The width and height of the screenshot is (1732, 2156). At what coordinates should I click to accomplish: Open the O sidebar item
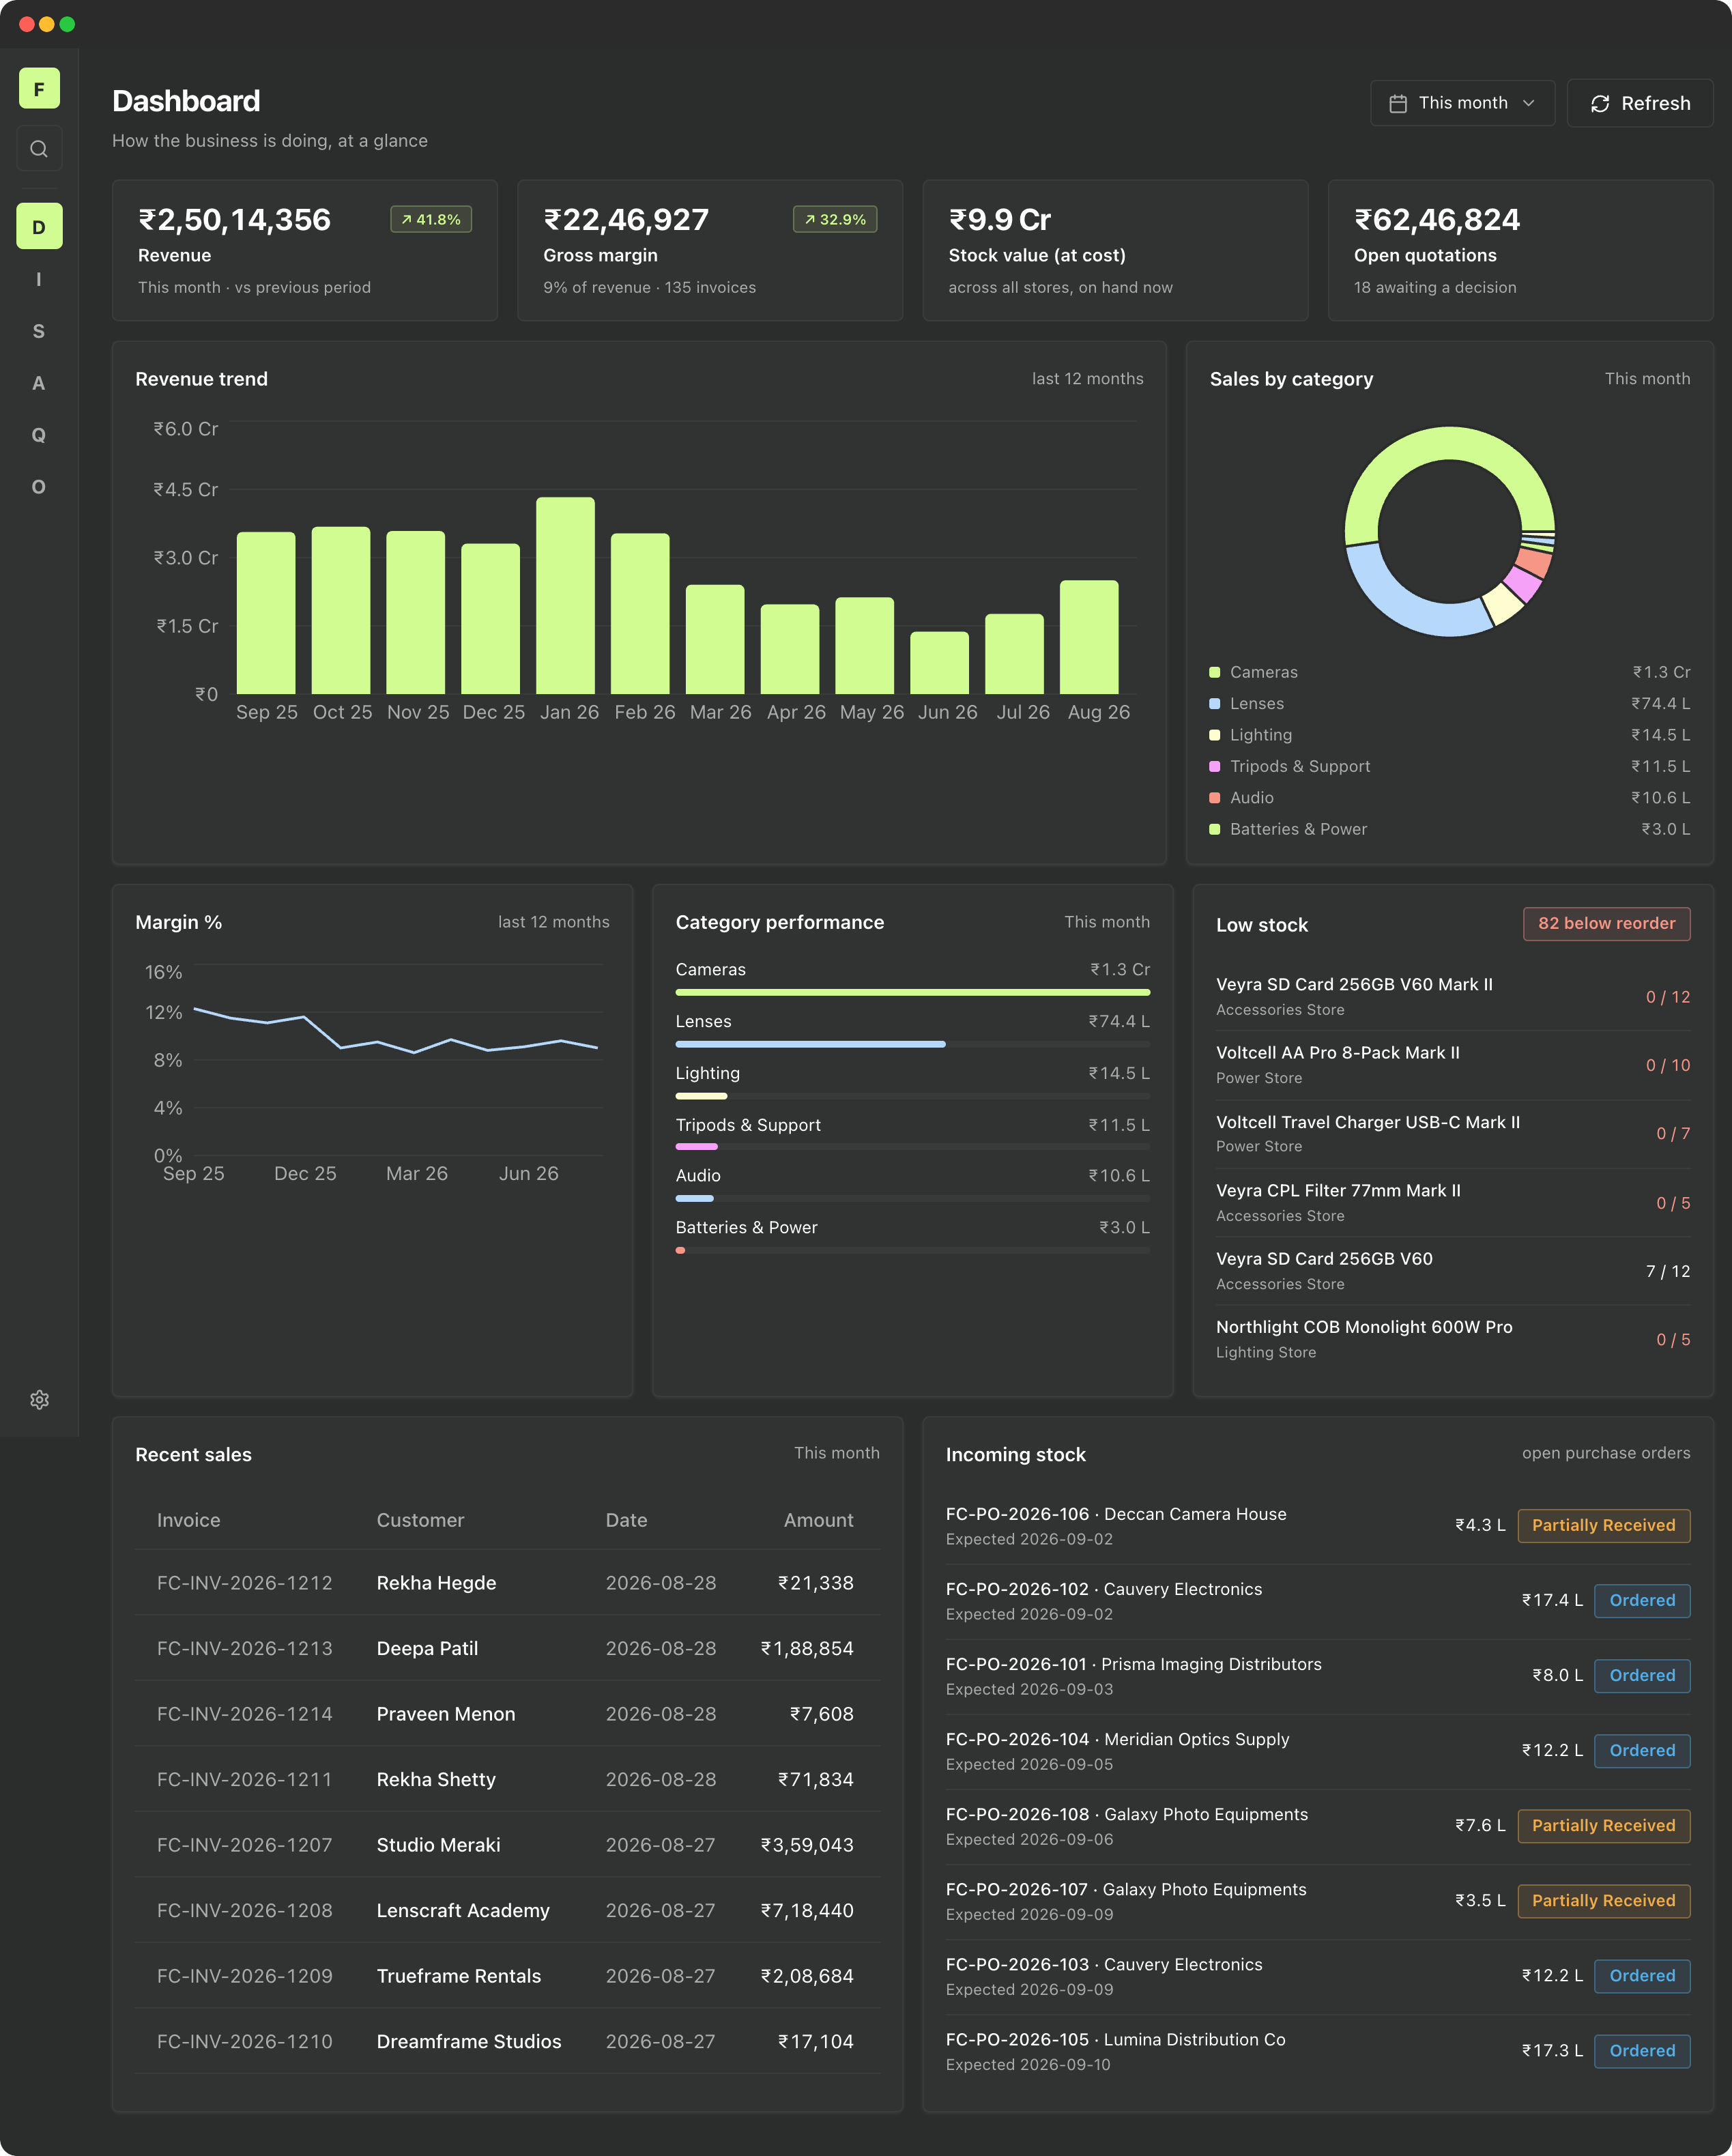pyautogui.click(x=39, y=487)
